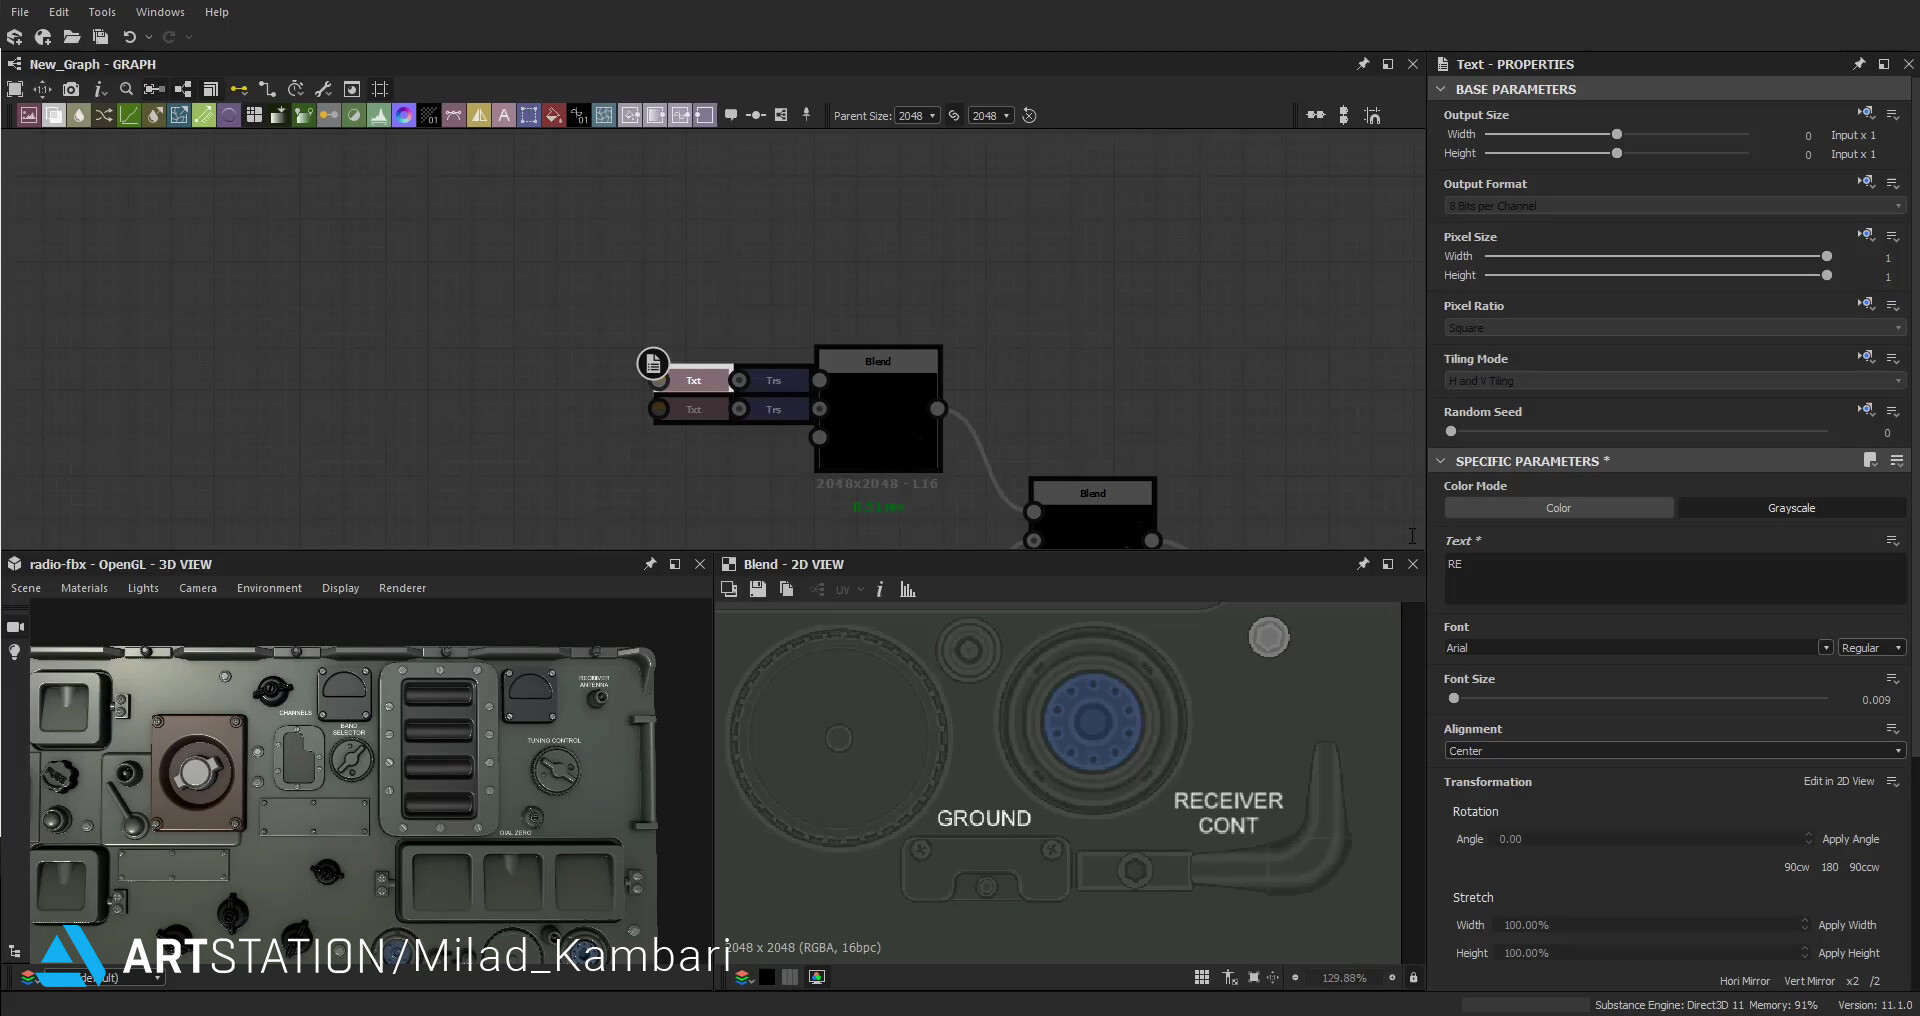Open the Materials menu in the 3D view
Image resolution: width=1920 pixels, height=1016 pixels.
click(84, 588)
